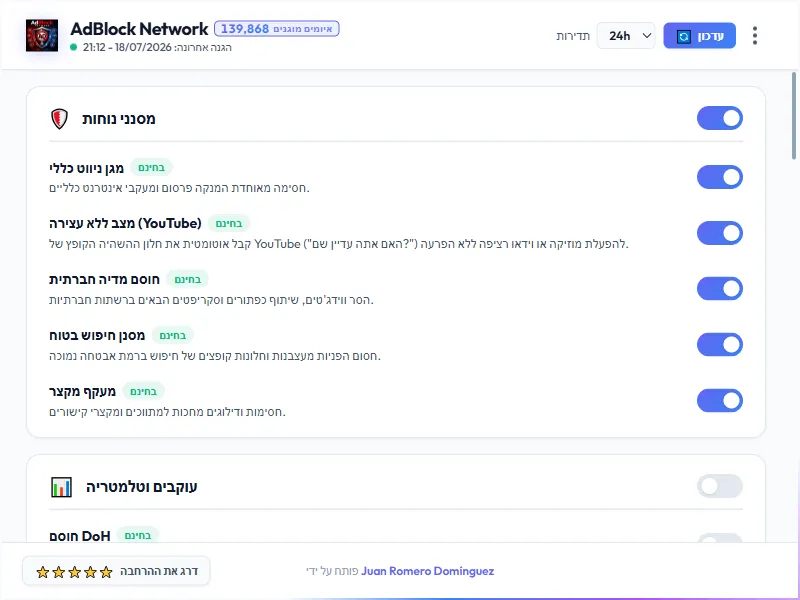
Task: Click the five gold stars rating icon
Action: tap(74, 572)
